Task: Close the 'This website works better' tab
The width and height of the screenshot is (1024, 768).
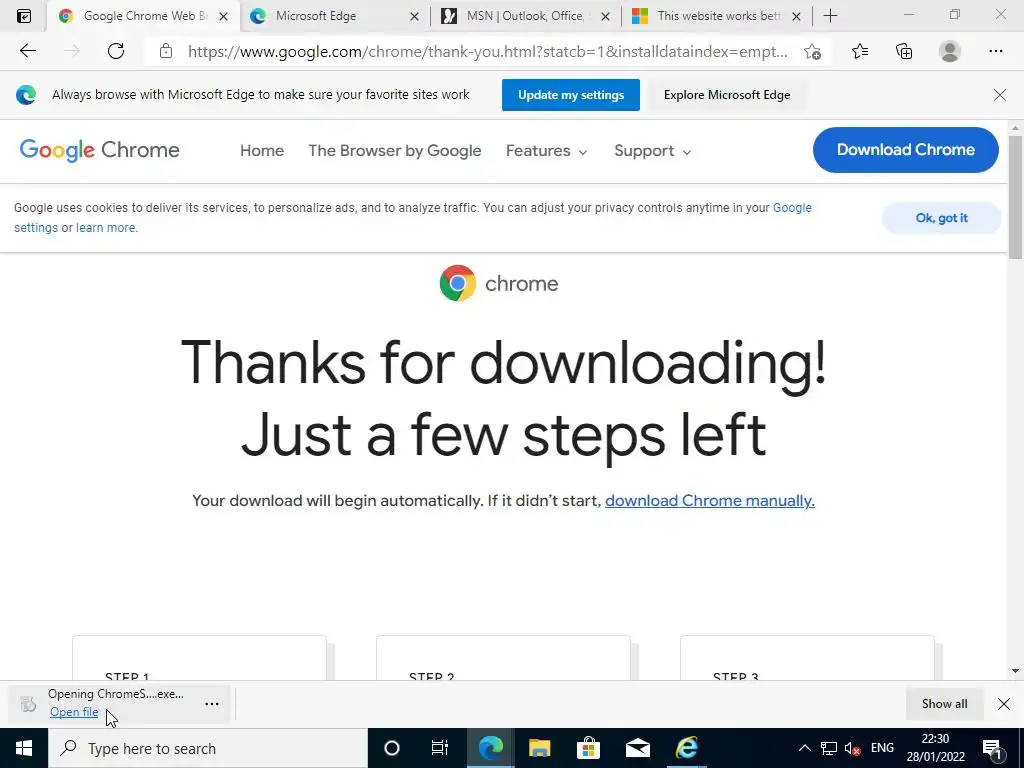Action: pos(796,17)
